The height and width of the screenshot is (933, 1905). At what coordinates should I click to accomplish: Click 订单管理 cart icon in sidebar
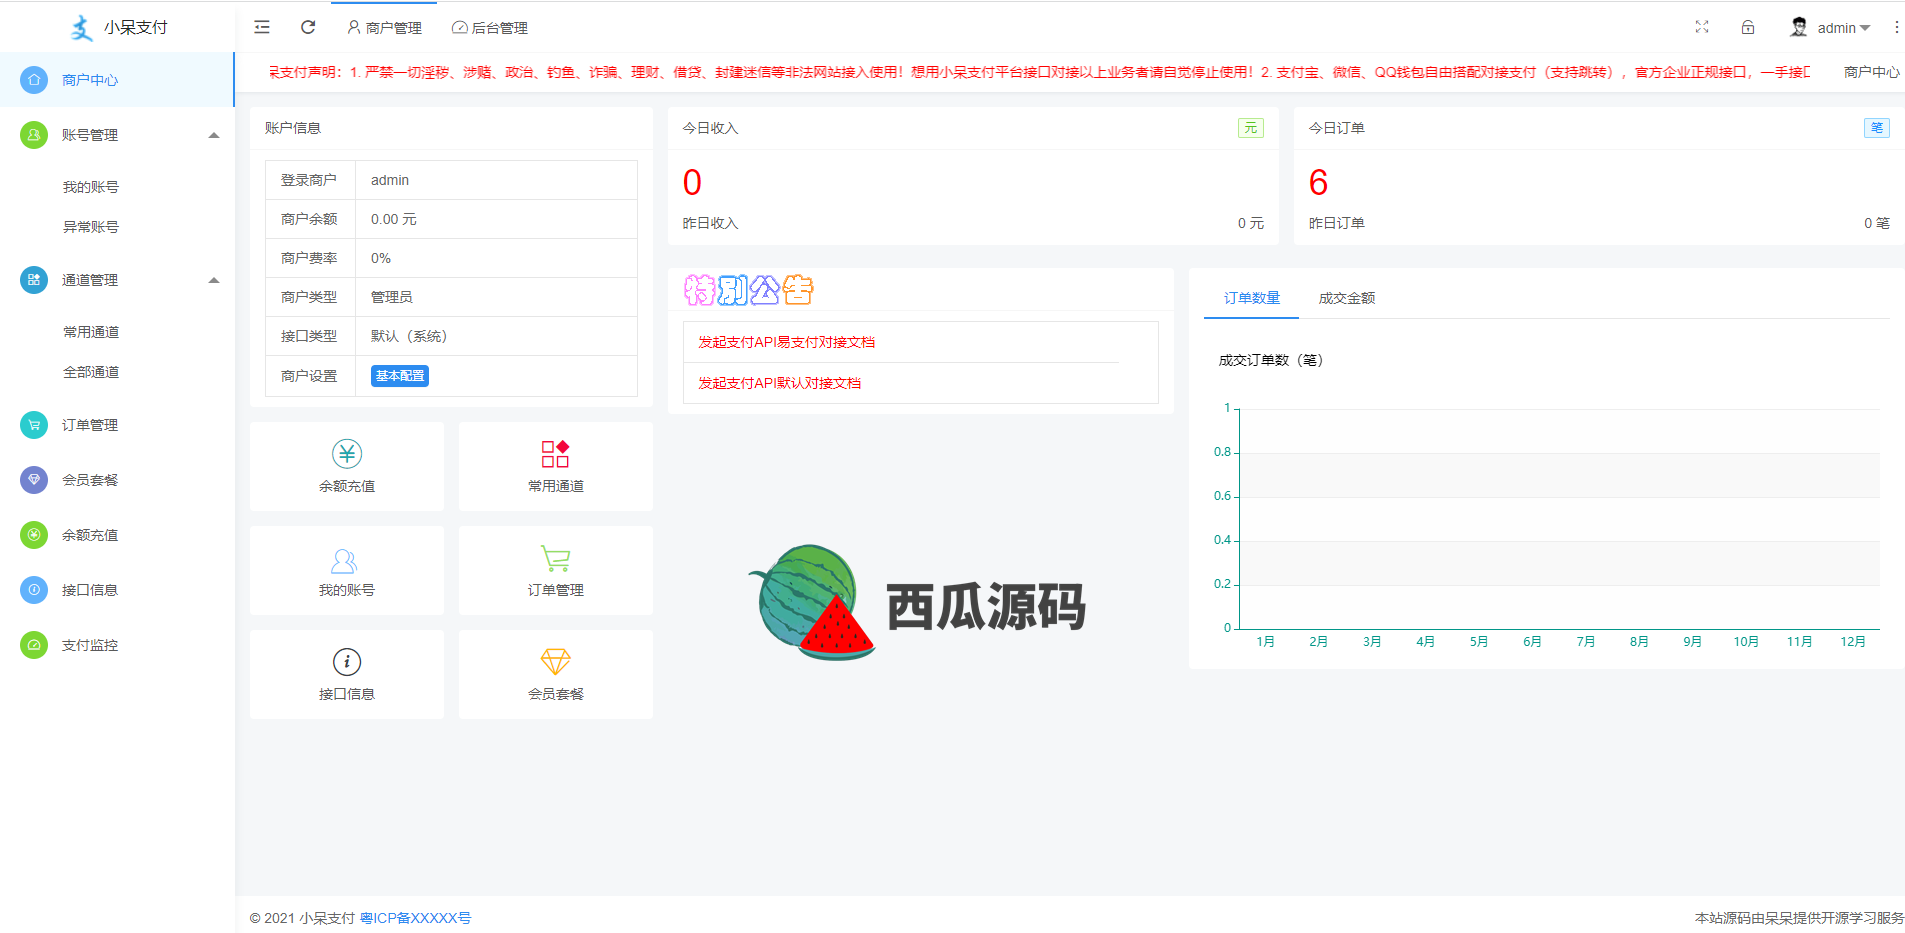[34, 425]
